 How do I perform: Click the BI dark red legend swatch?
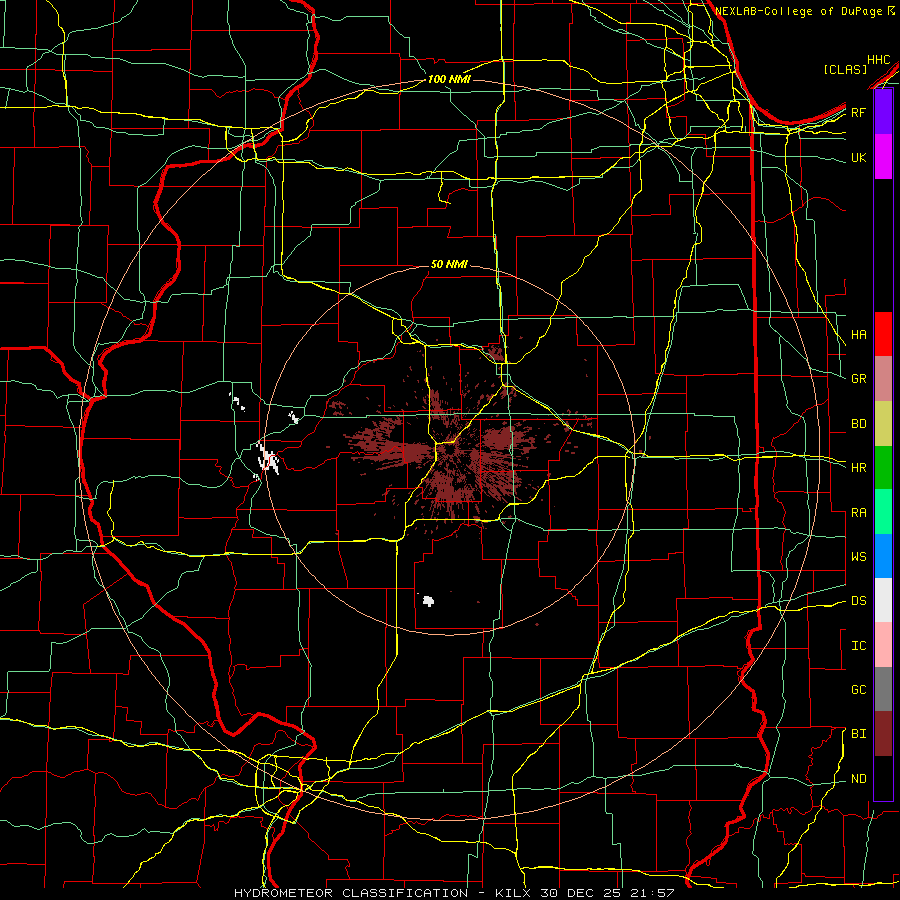[x=883, y=734]
